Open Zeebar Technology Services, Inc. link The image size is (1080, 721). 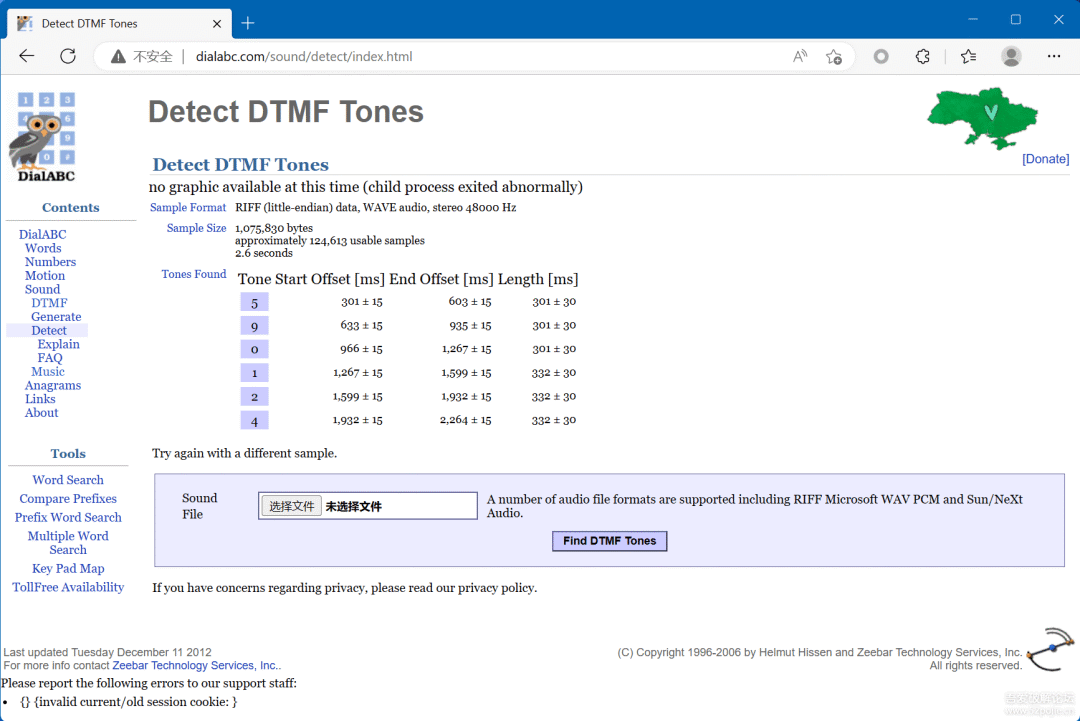(x=196, y=666)
